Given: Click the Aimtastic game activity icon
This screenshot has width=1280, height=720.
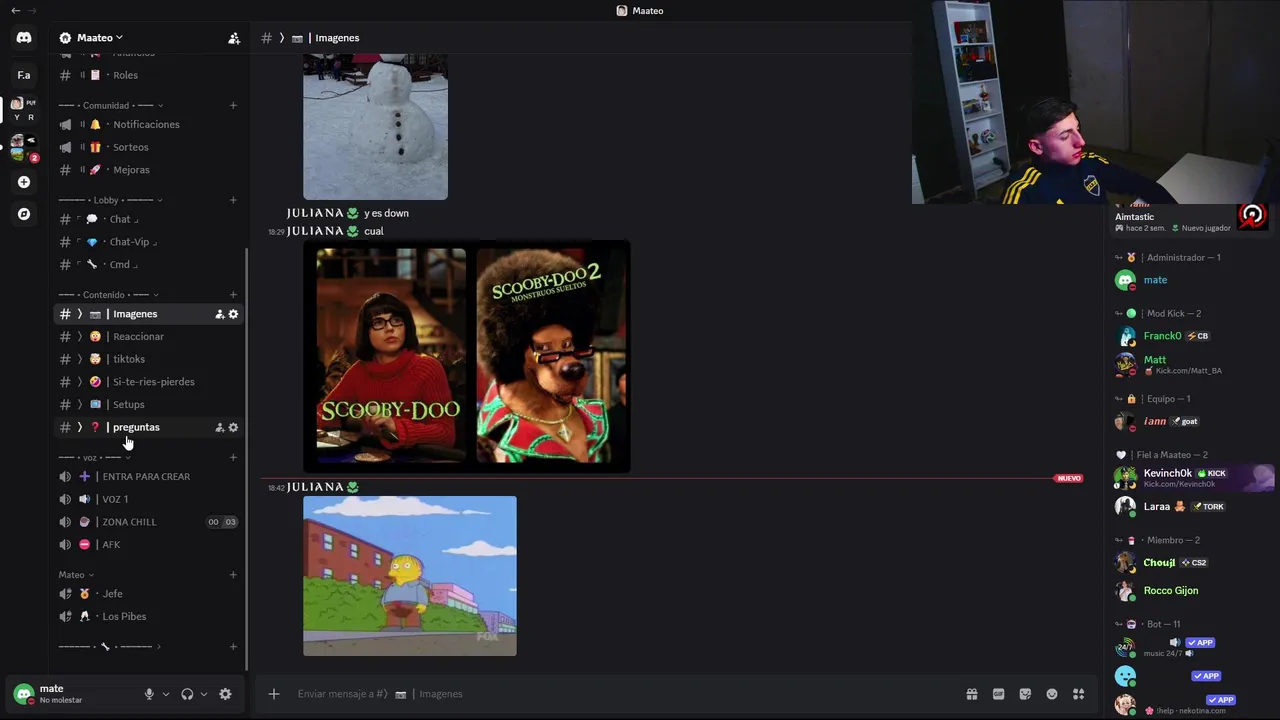Looking at the screenshot, I should (1253, 216).
